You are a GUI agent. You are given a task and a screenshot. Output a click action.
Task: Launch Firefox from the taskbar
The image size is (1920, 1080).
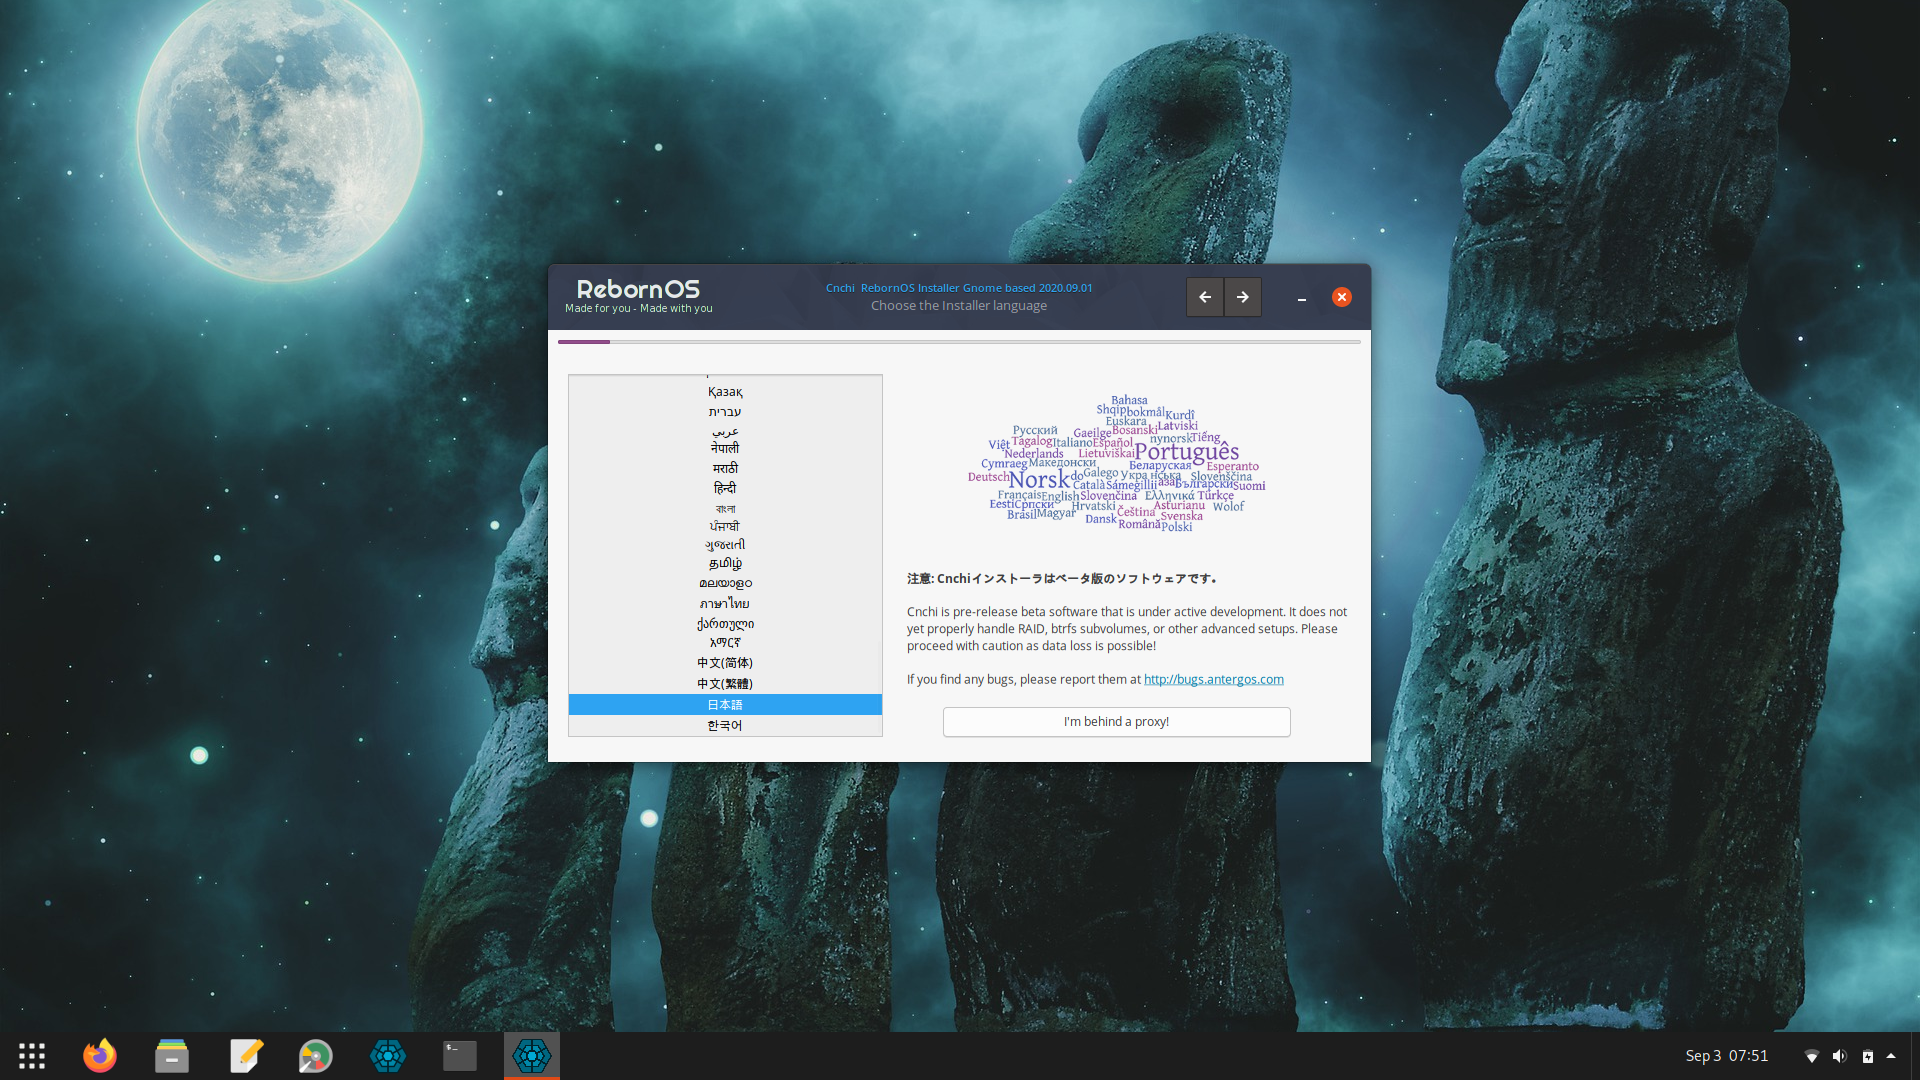coord(100,1056)
